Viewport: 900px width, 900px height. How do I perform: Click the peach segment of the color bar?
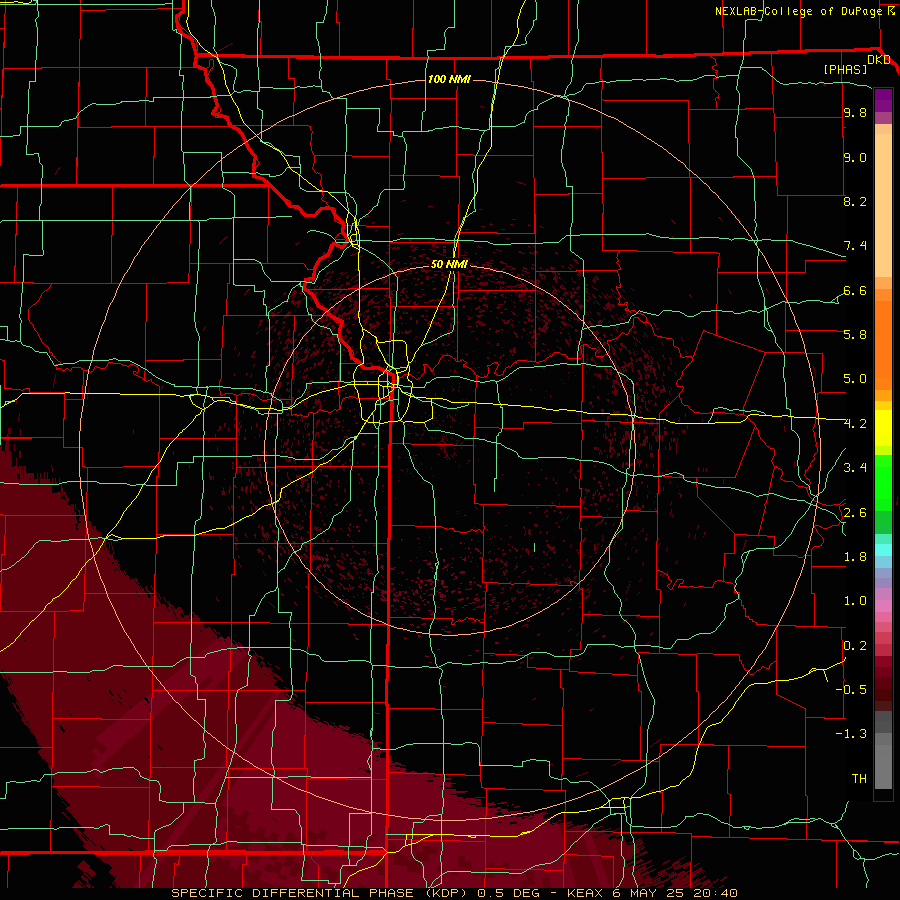883,205
